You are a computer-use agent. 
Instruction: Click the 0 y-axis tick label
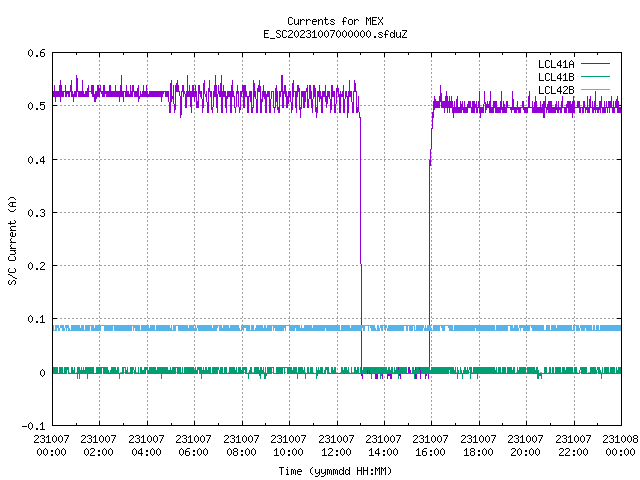click(x=42, y=373)
